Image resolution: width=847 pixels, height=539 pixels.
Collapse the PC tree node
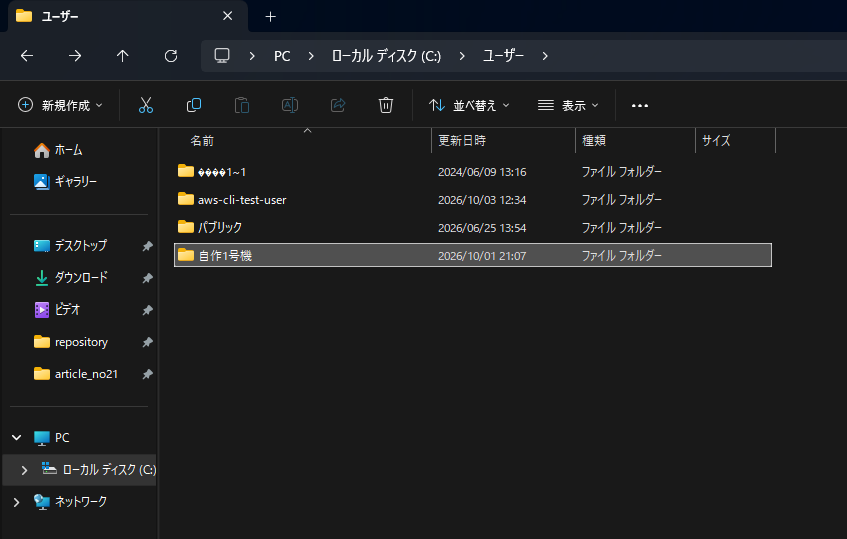(17, 437)
